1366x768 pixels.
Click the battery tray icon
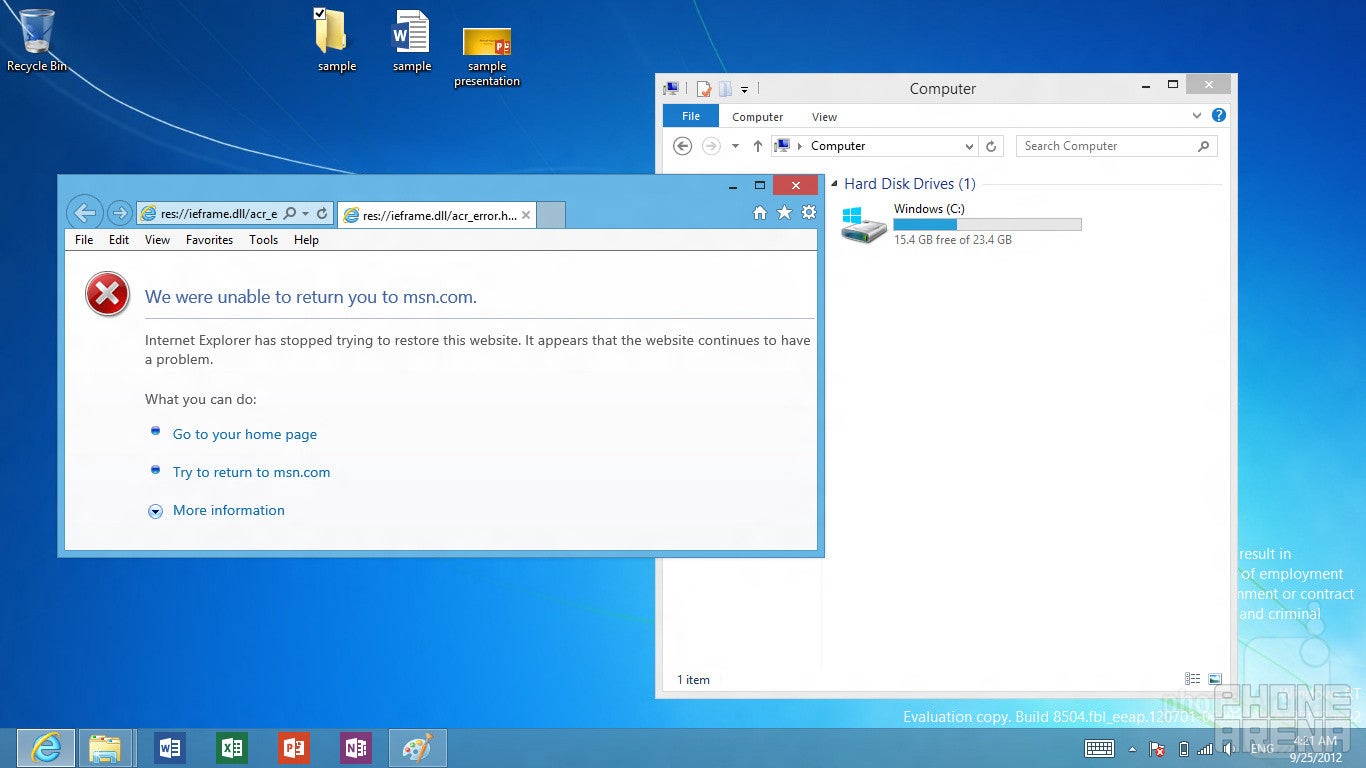(x=1183, y=749)
